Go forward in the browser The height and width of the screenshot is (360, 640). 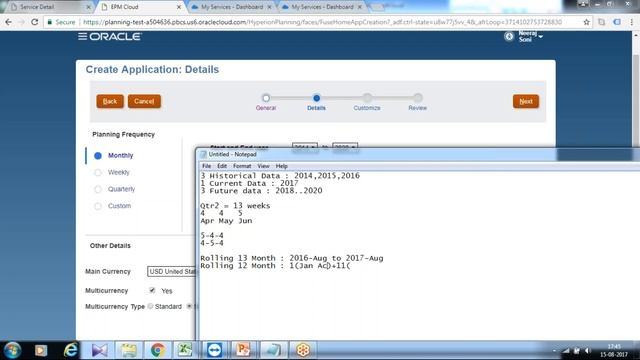coord(21,22)
